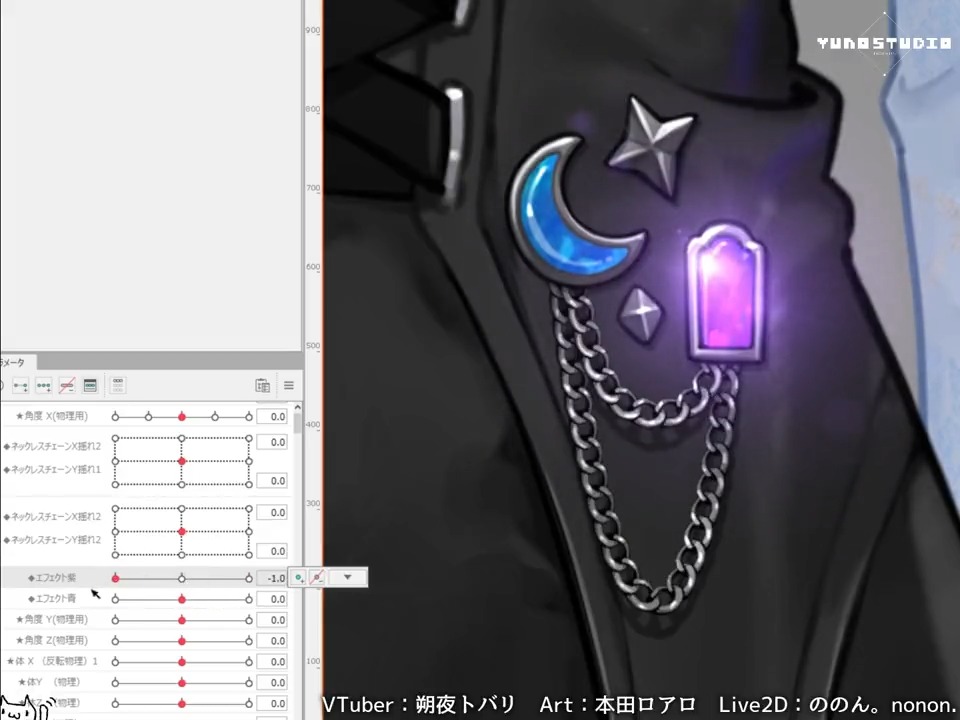The image size is (960, 720).
Task: Select the エフェクト青 parameter label
Action: pos(52,598)
